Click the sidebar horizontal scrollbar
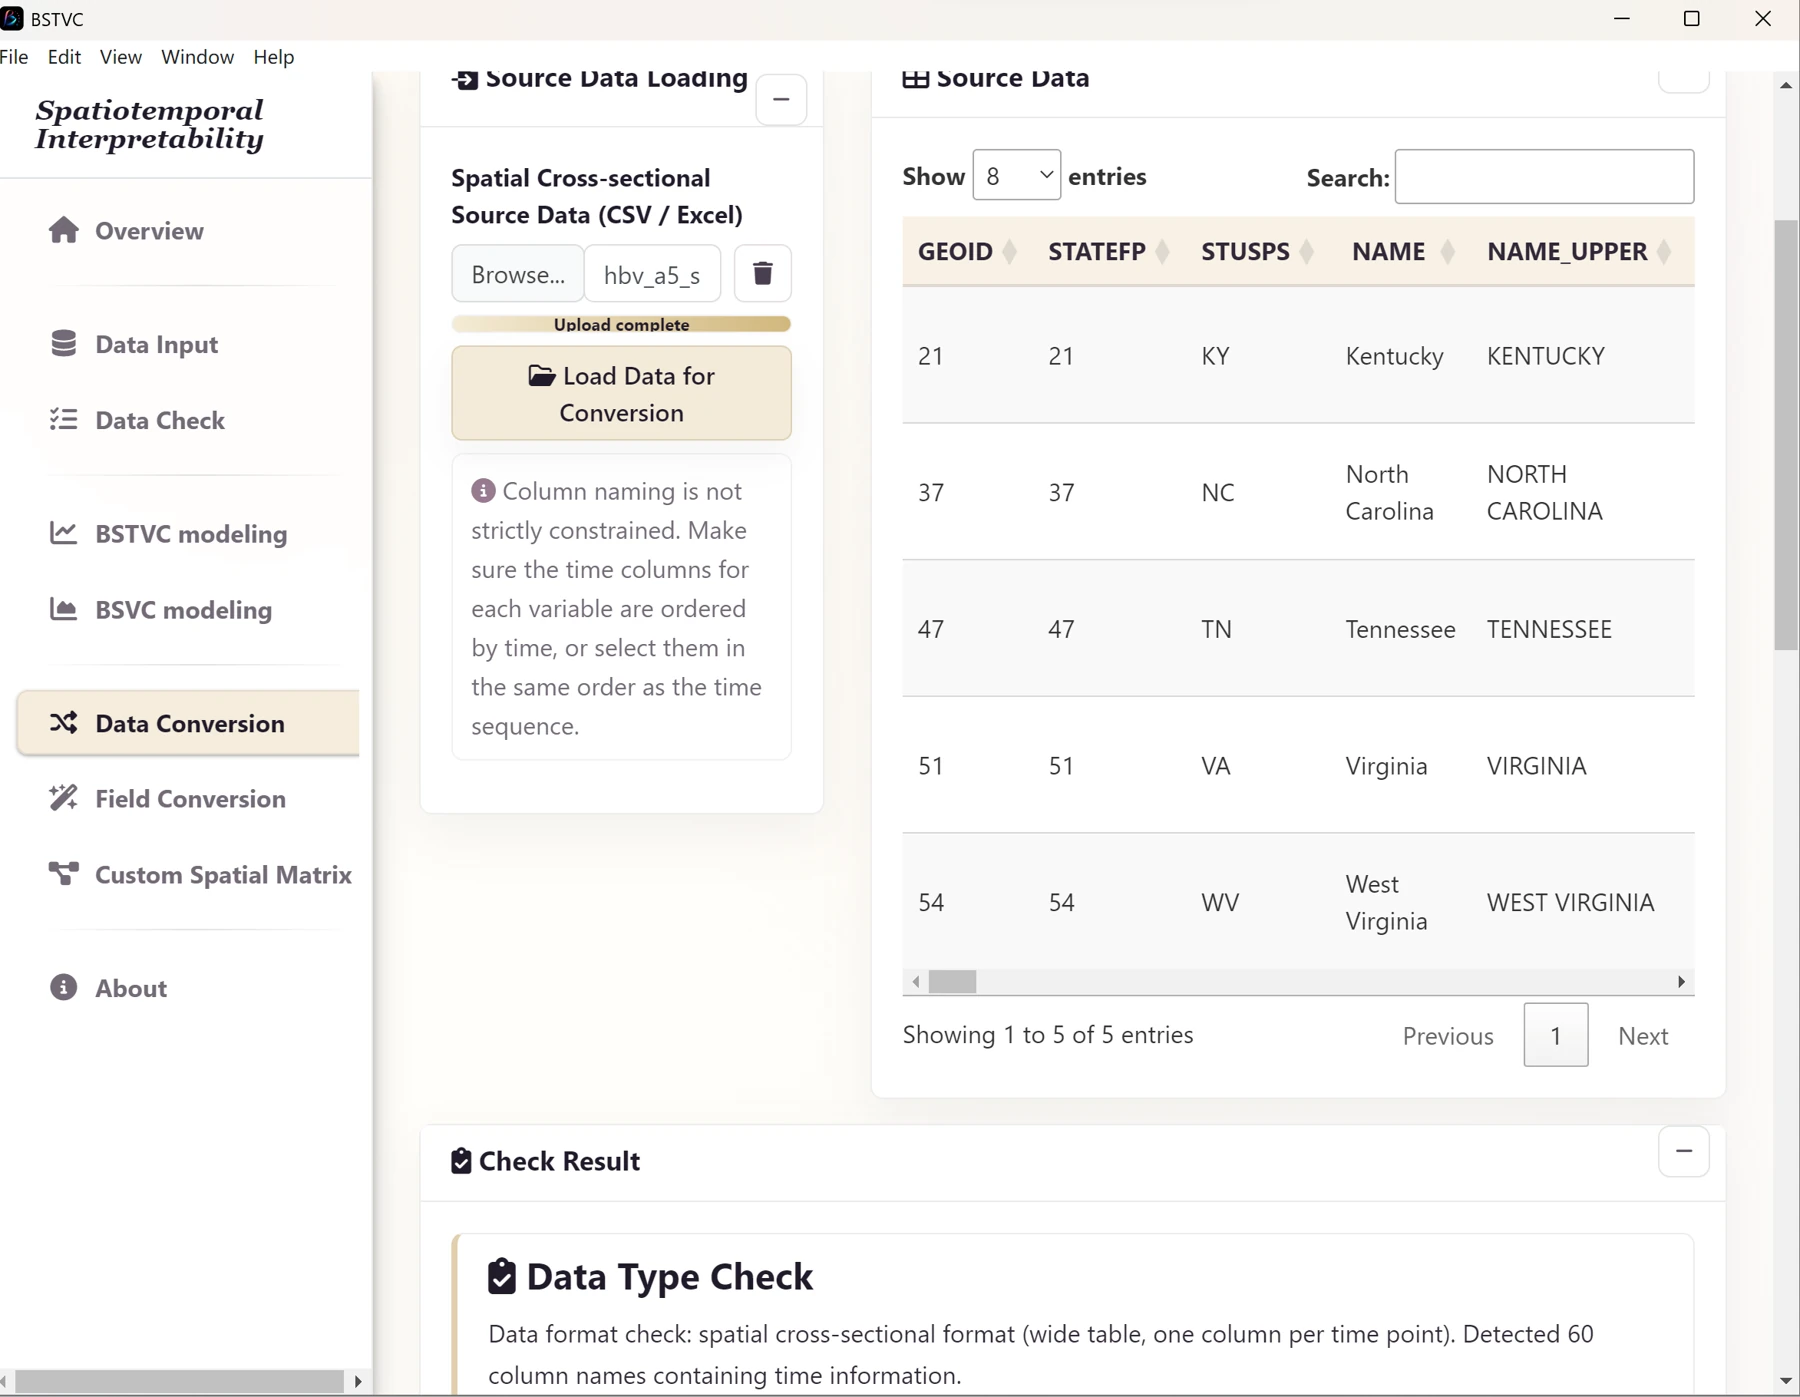1800x1397 pixels. 180,1381
